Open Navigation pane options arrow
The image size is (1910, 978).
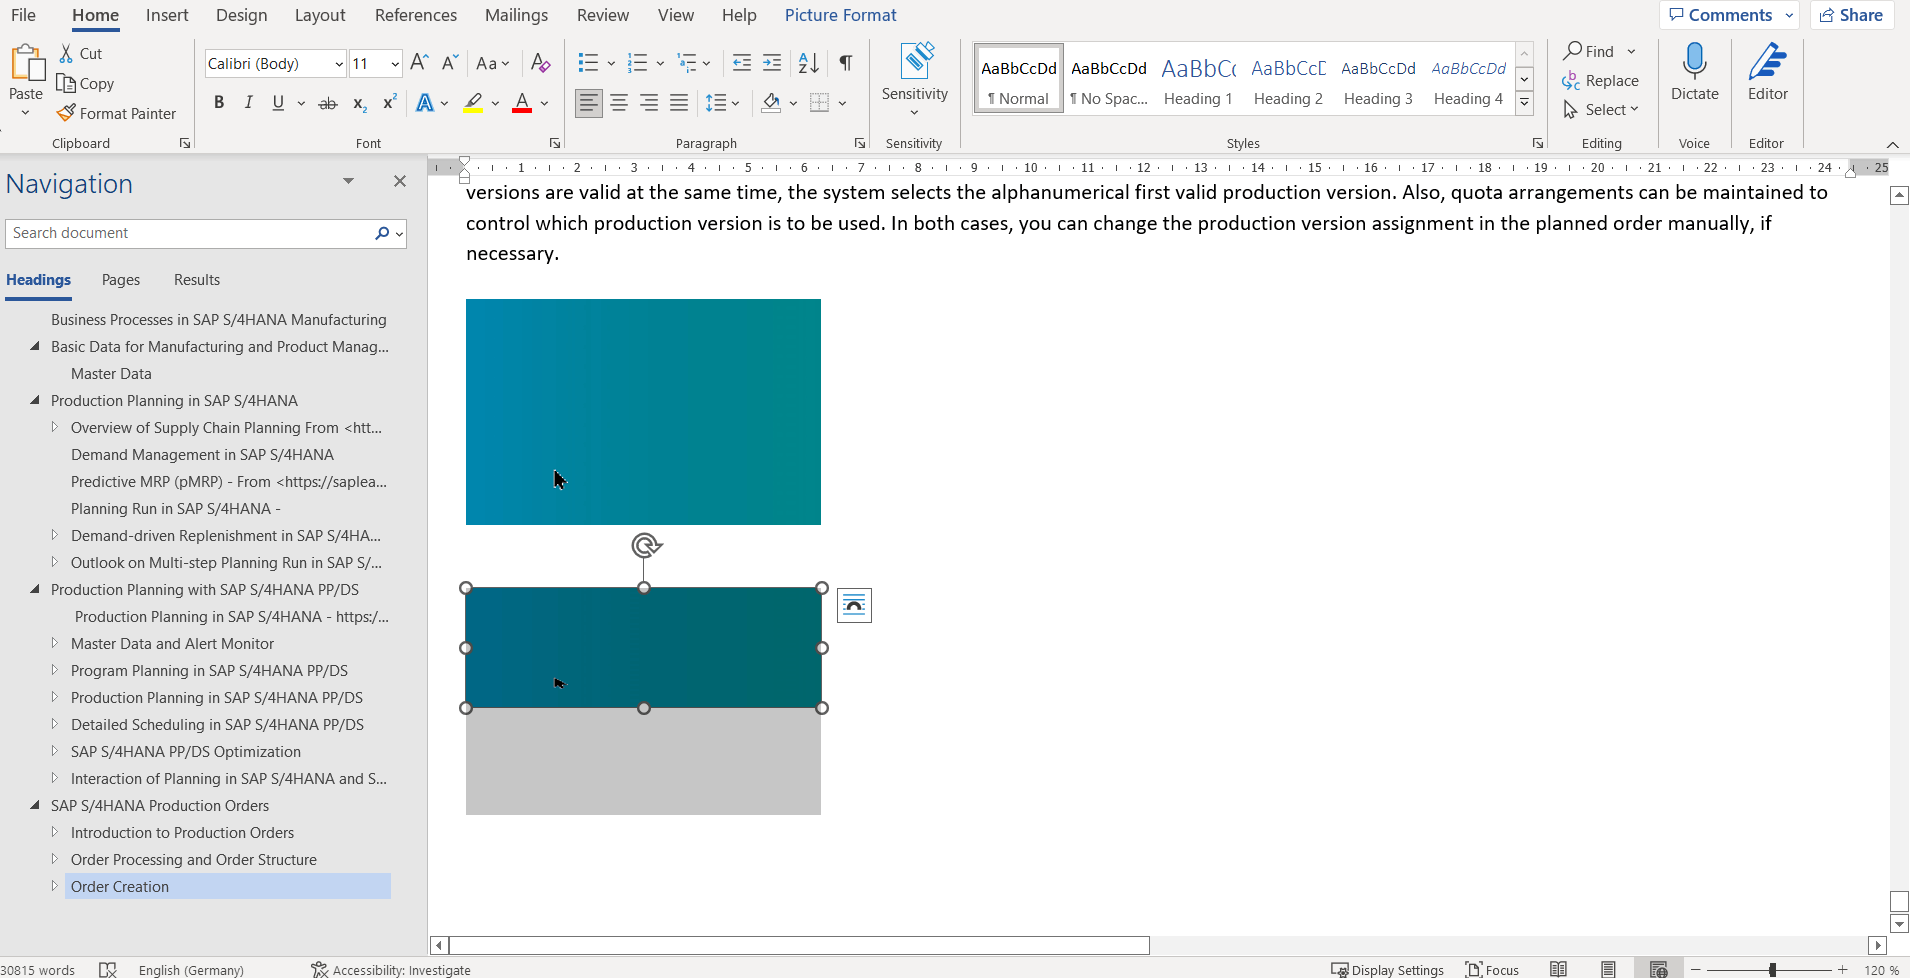tap(348, 181)
